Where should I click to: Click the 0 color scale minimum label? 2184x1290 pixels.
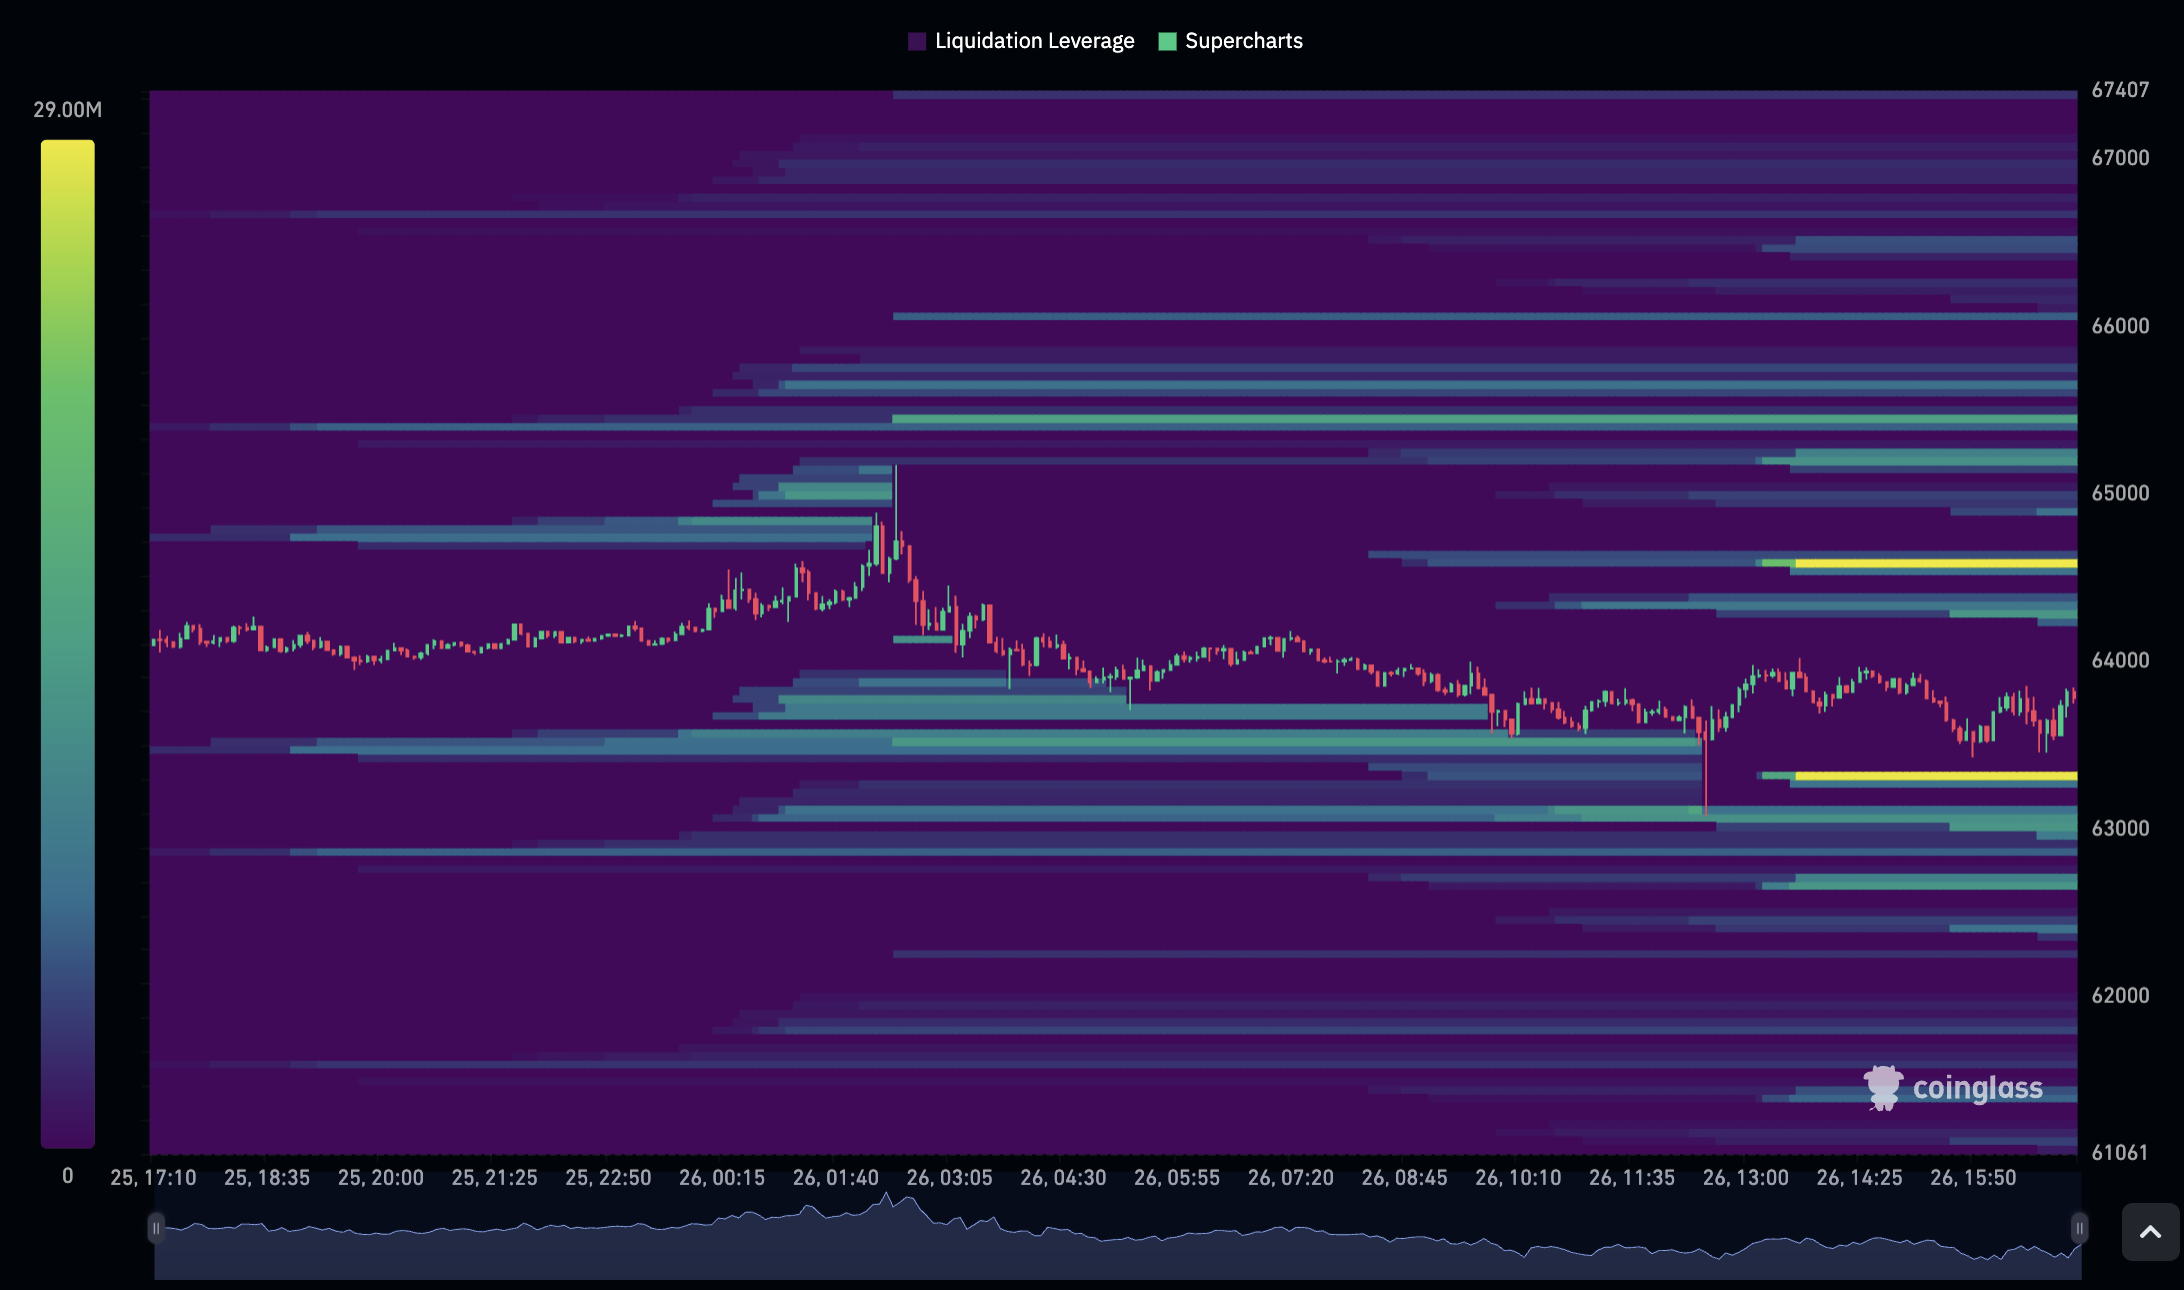point(68,1176)
